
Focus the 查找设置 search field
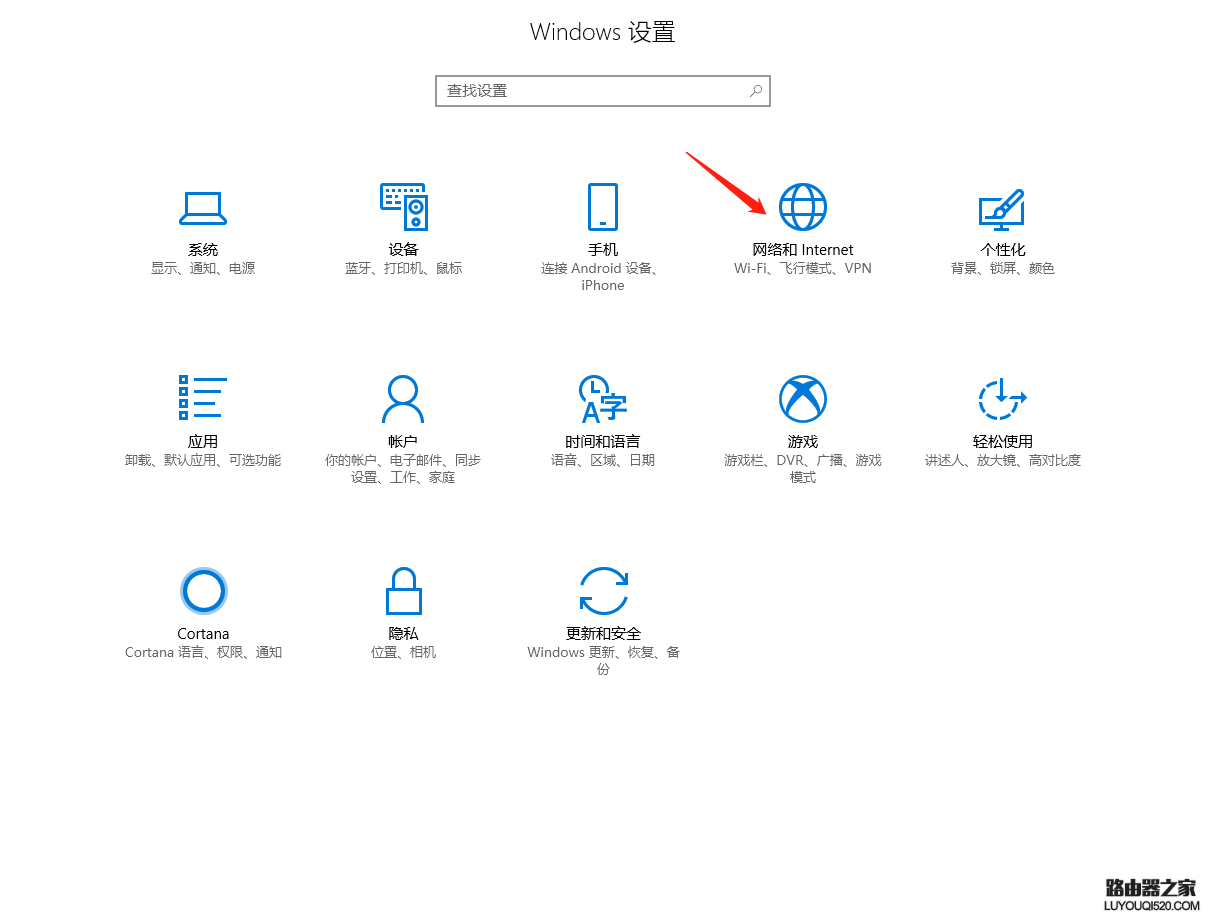click(x=603, y=91)
